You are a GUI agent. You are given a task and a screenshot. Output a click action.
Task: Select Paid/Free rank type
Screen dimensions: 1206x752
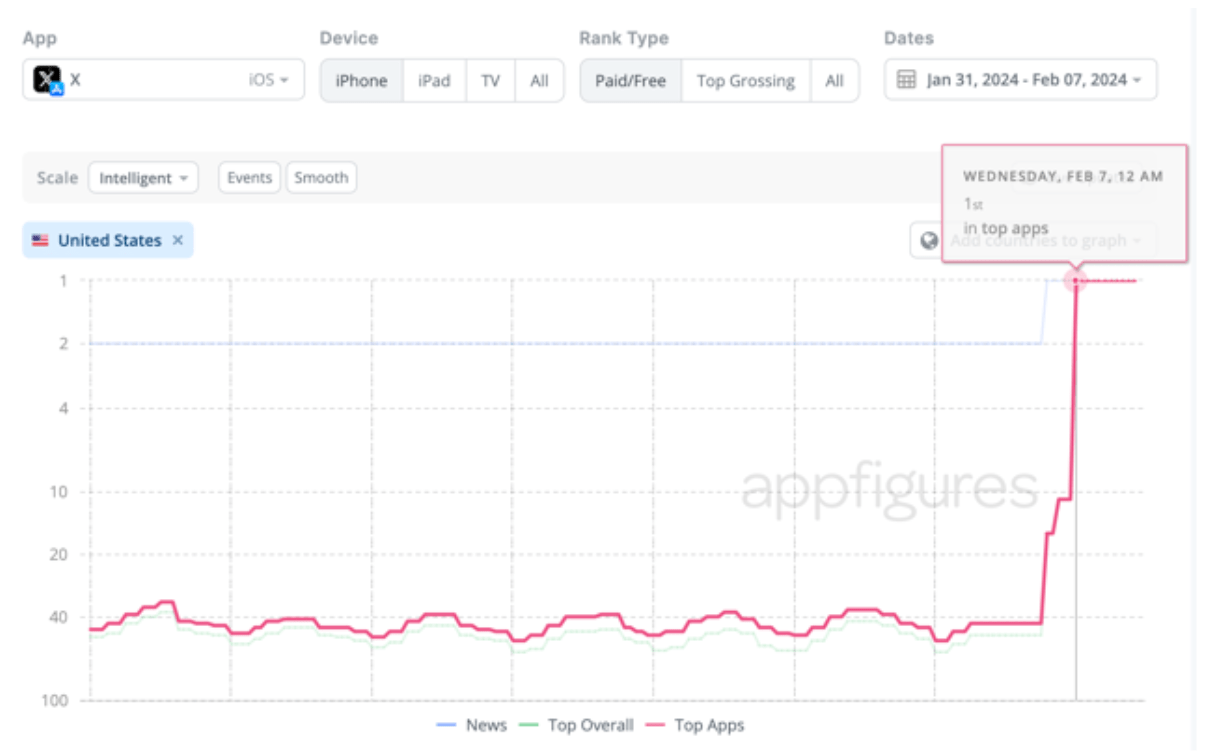click(631, 81)
